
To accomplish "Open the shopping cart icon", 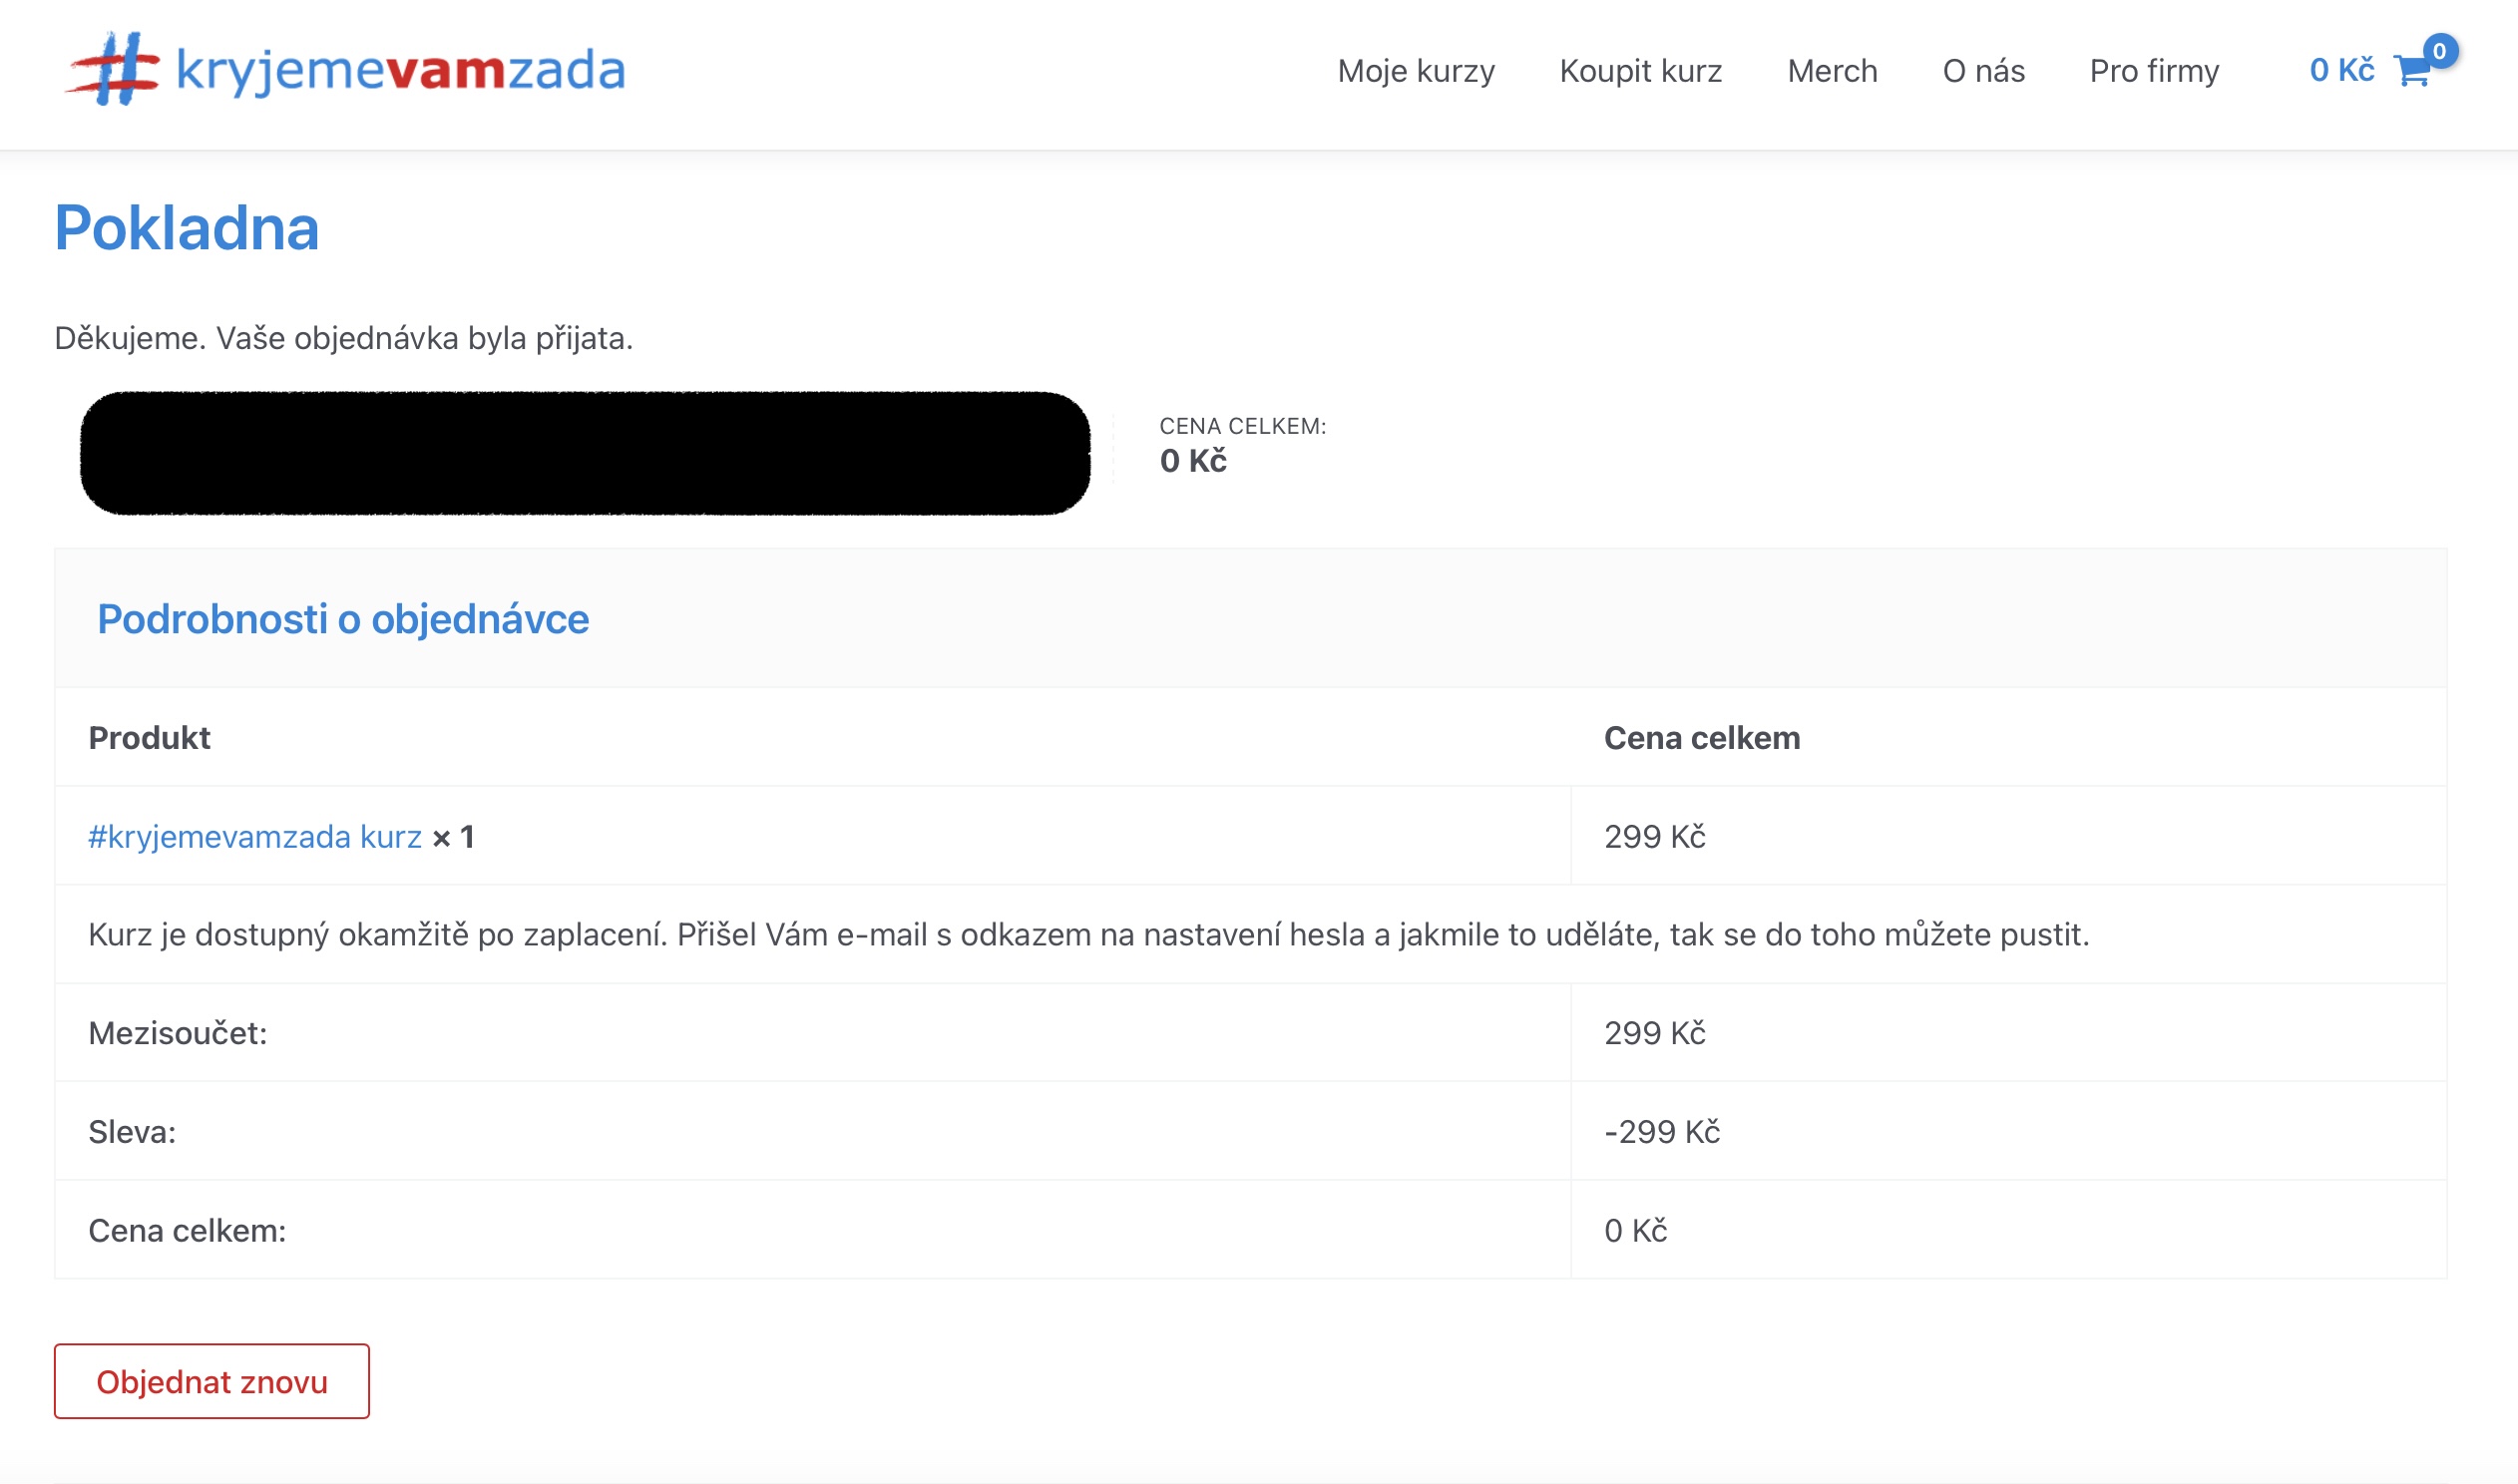I will pyautogui.click(x=2412, y=73).
